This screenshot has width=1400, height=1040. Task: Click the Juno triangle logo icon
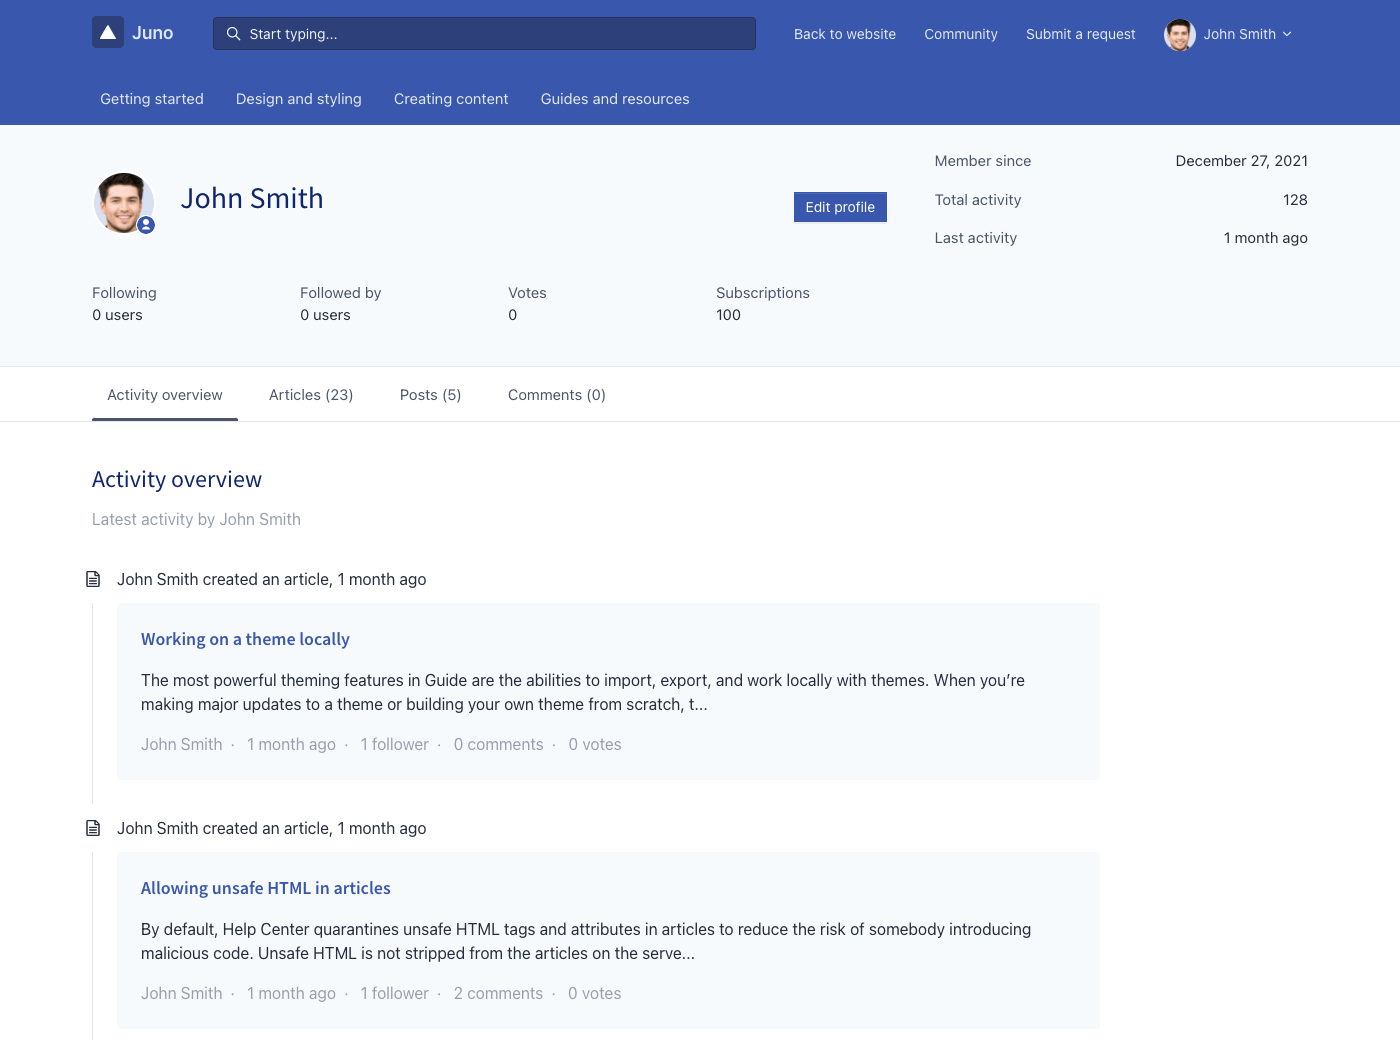pyautogui.click(x=108, y=33)
